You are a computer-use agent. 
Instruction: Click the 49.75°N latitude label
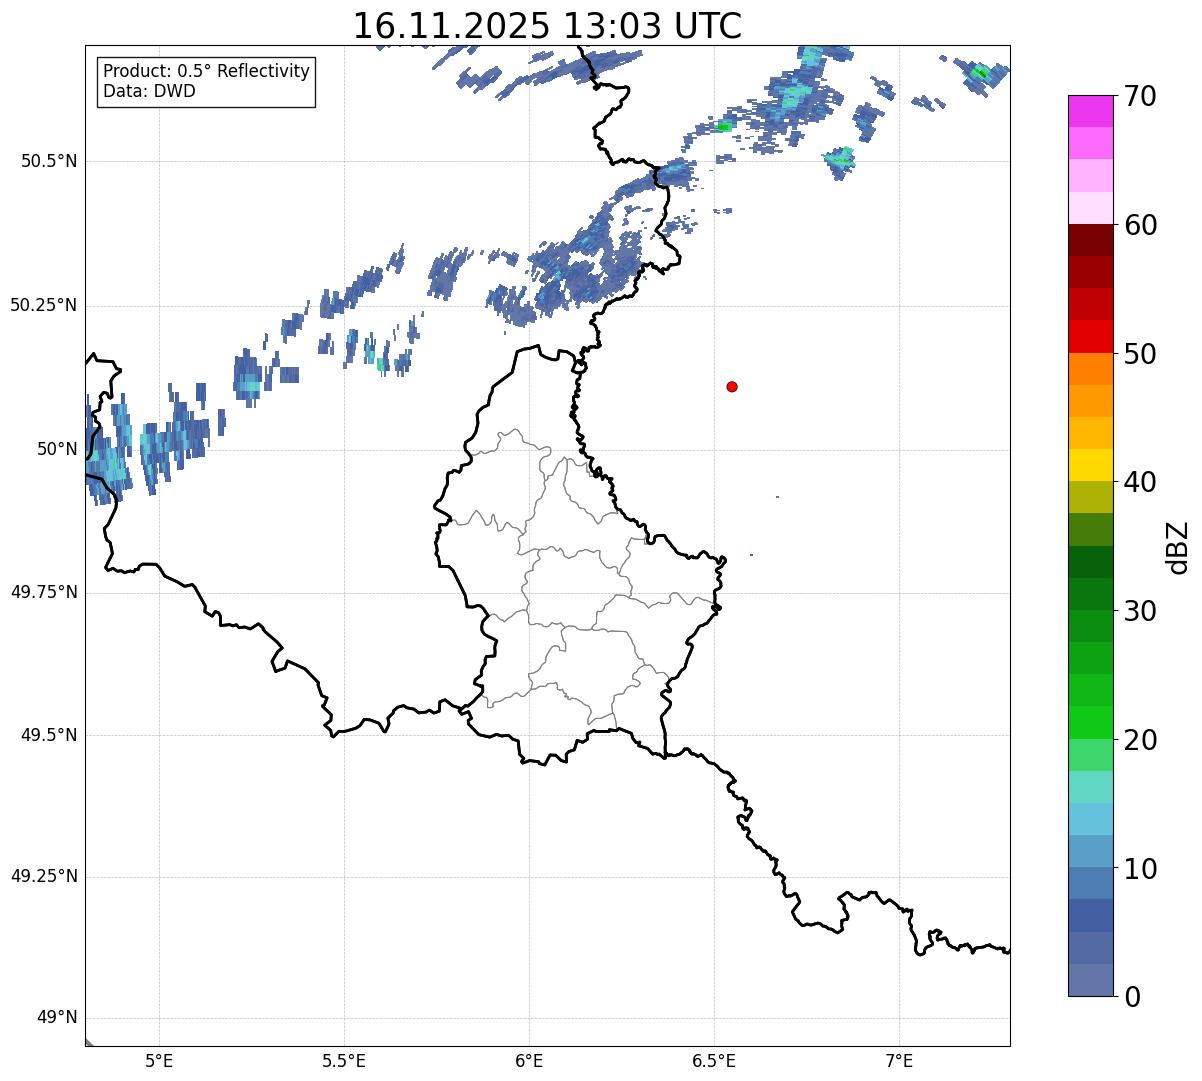(43, 592)
